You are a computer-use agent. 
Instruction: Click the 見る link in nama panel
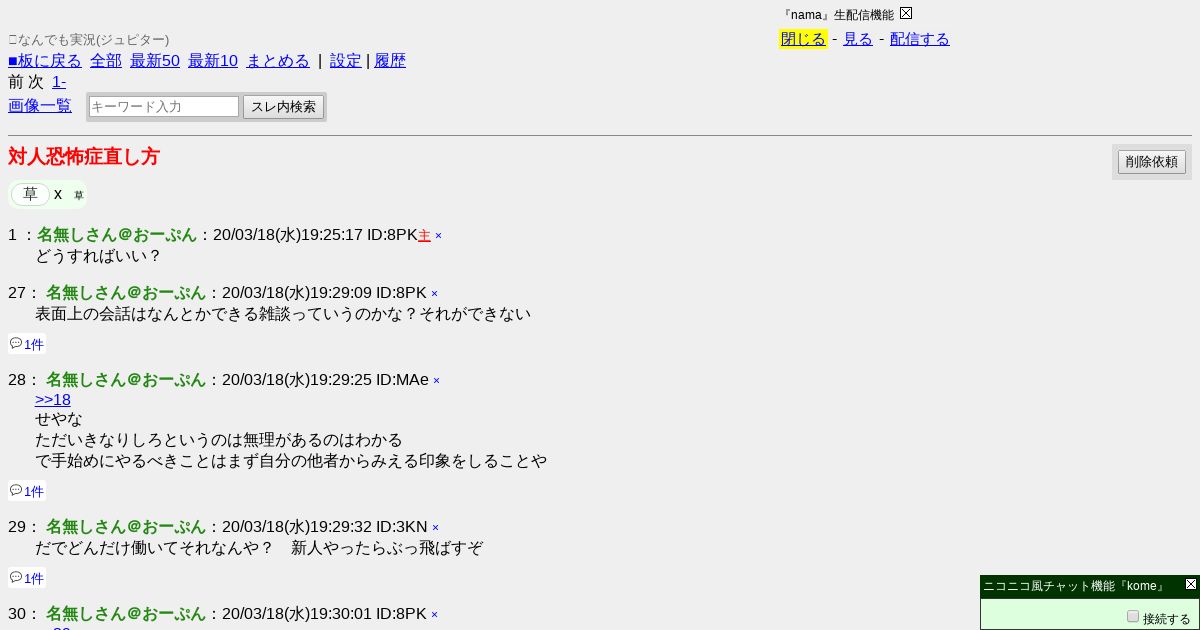[858, 39]
